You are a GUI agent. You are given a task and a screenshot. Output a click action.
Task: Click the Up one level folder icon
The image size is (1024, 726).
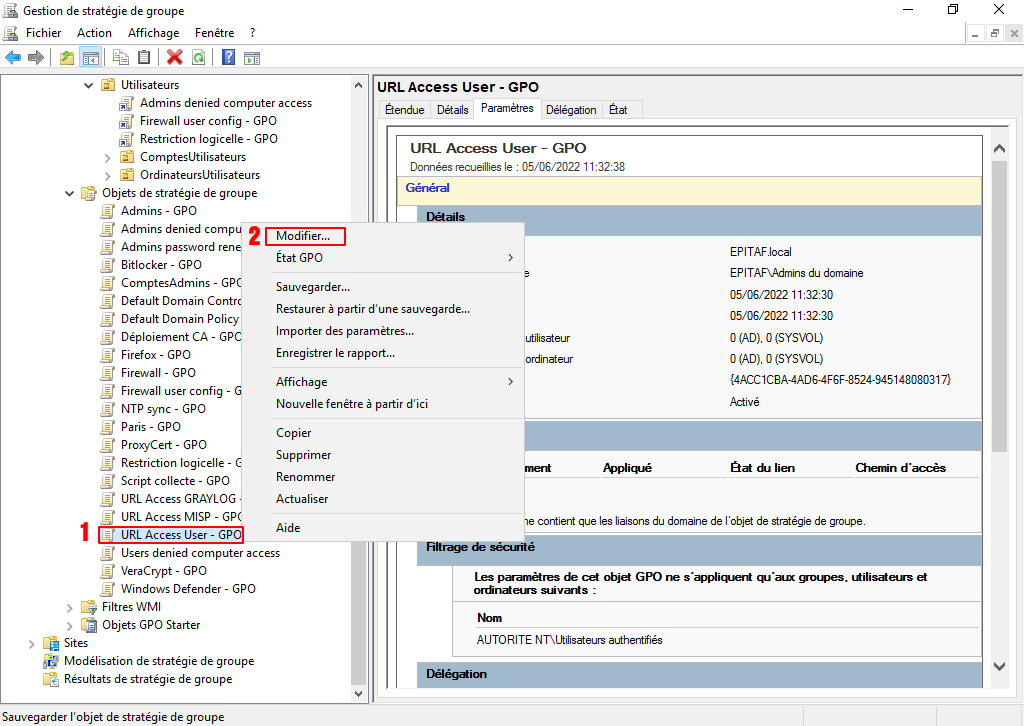67,58
